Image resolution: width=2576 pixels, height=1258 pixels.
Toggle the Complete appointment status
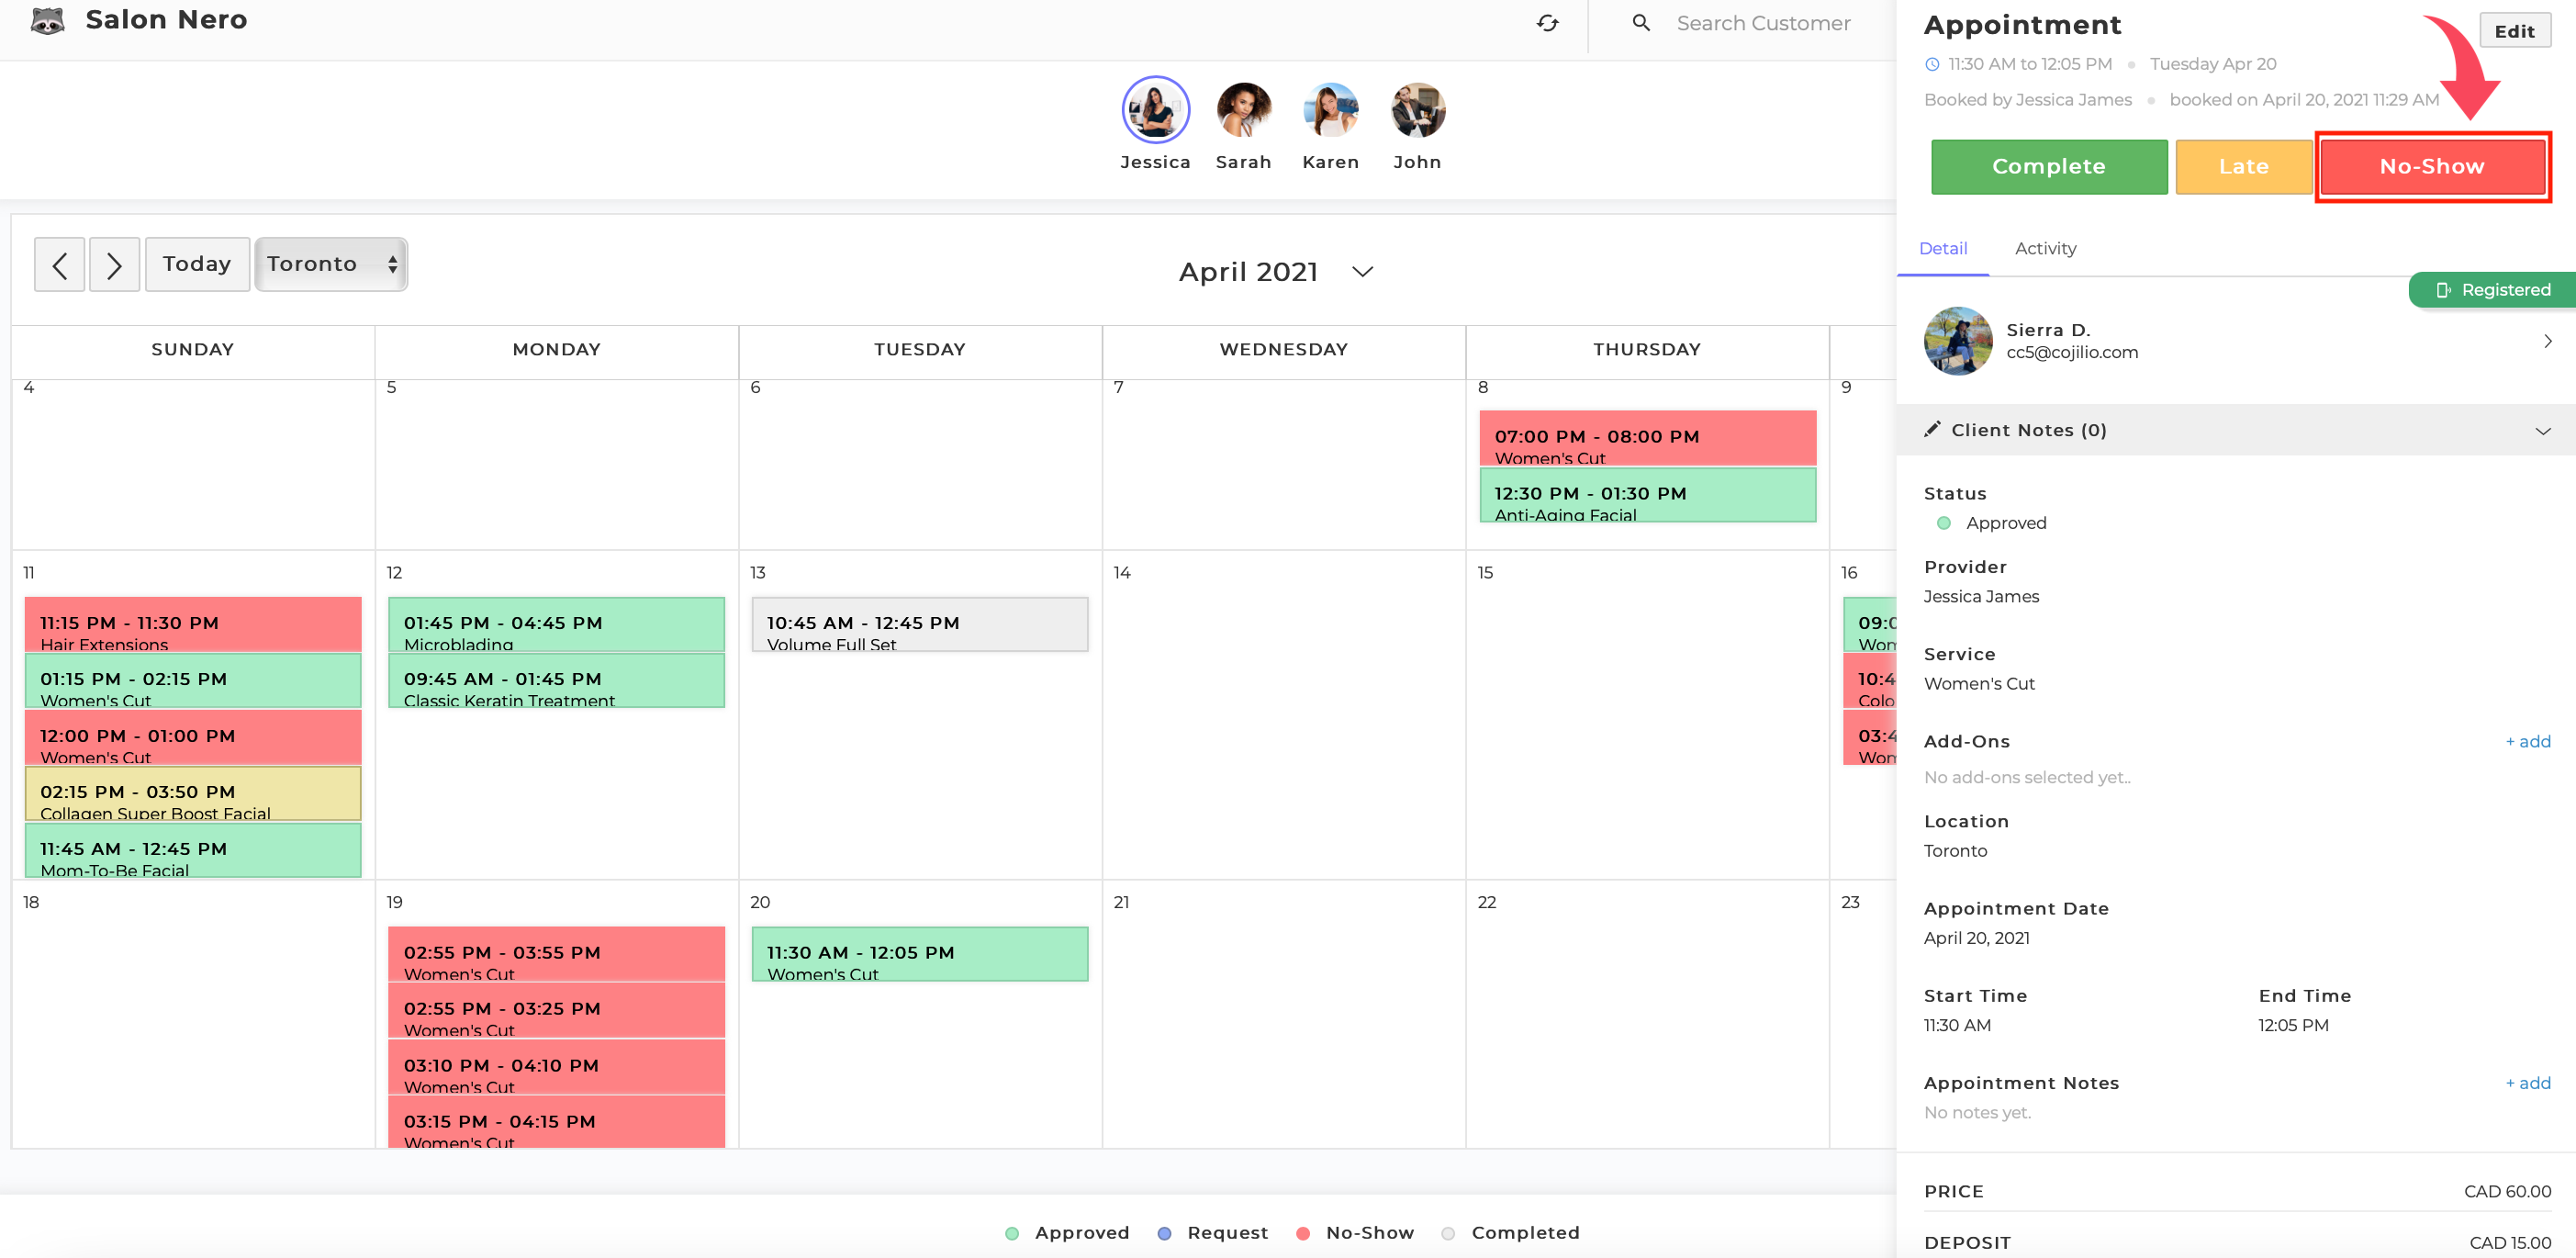click(x=2045, y=166)
